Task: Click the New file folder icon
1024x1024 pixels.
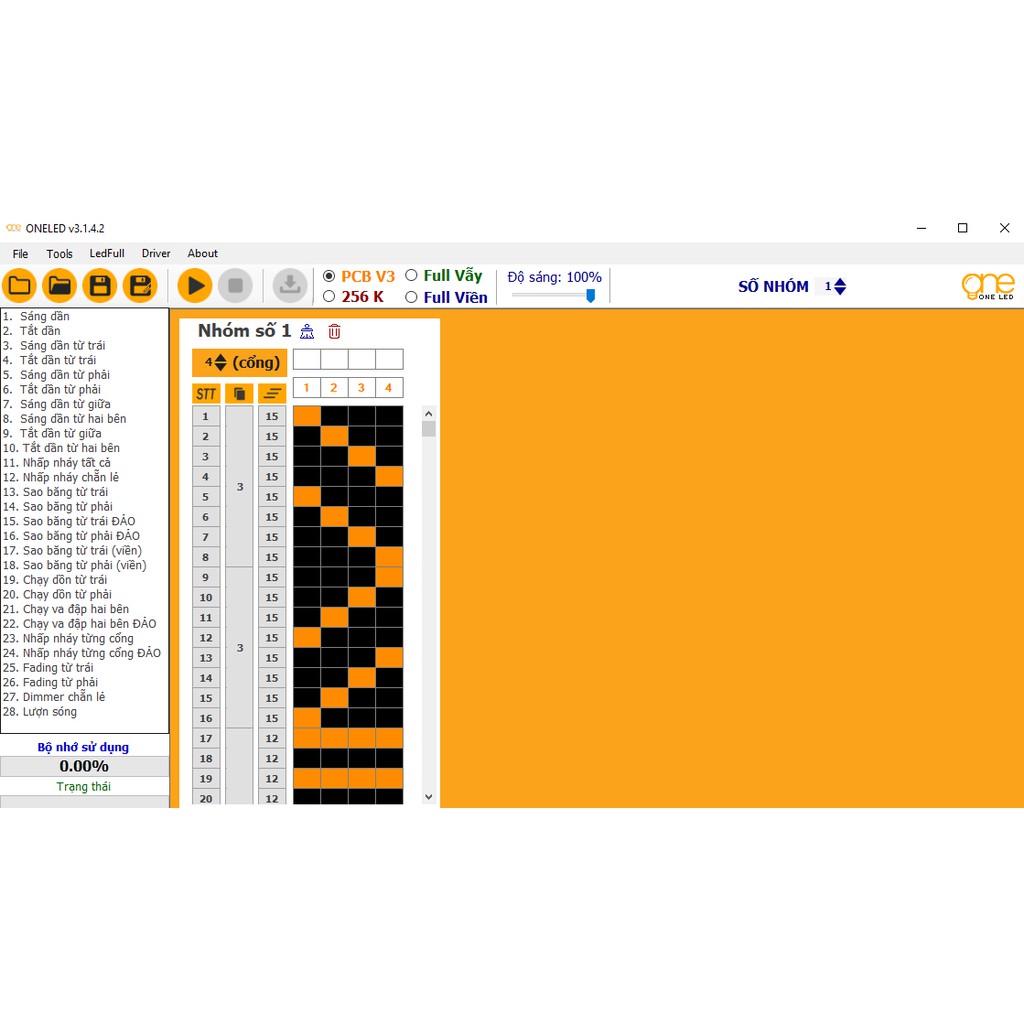Action: [19, 285]
